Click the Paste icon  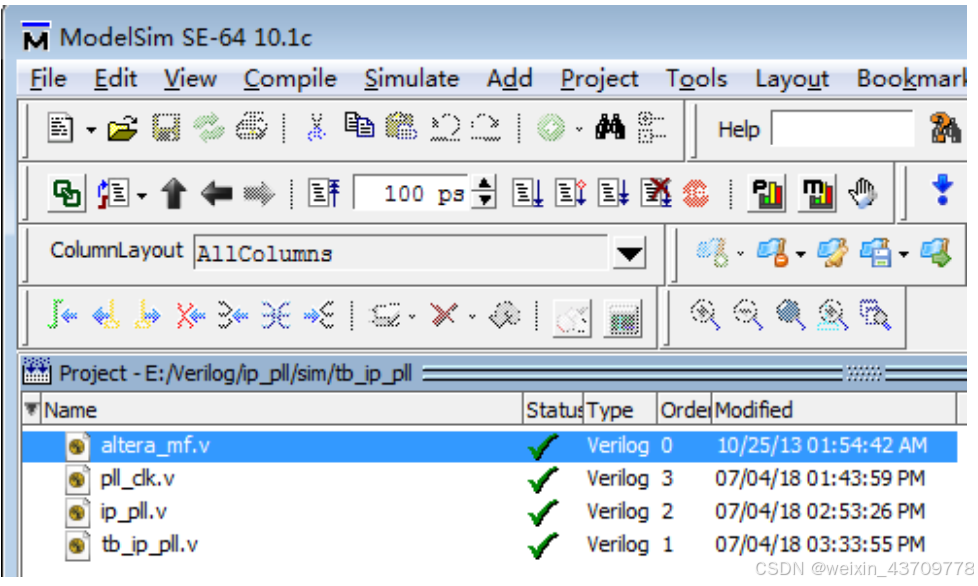[402, 127]
